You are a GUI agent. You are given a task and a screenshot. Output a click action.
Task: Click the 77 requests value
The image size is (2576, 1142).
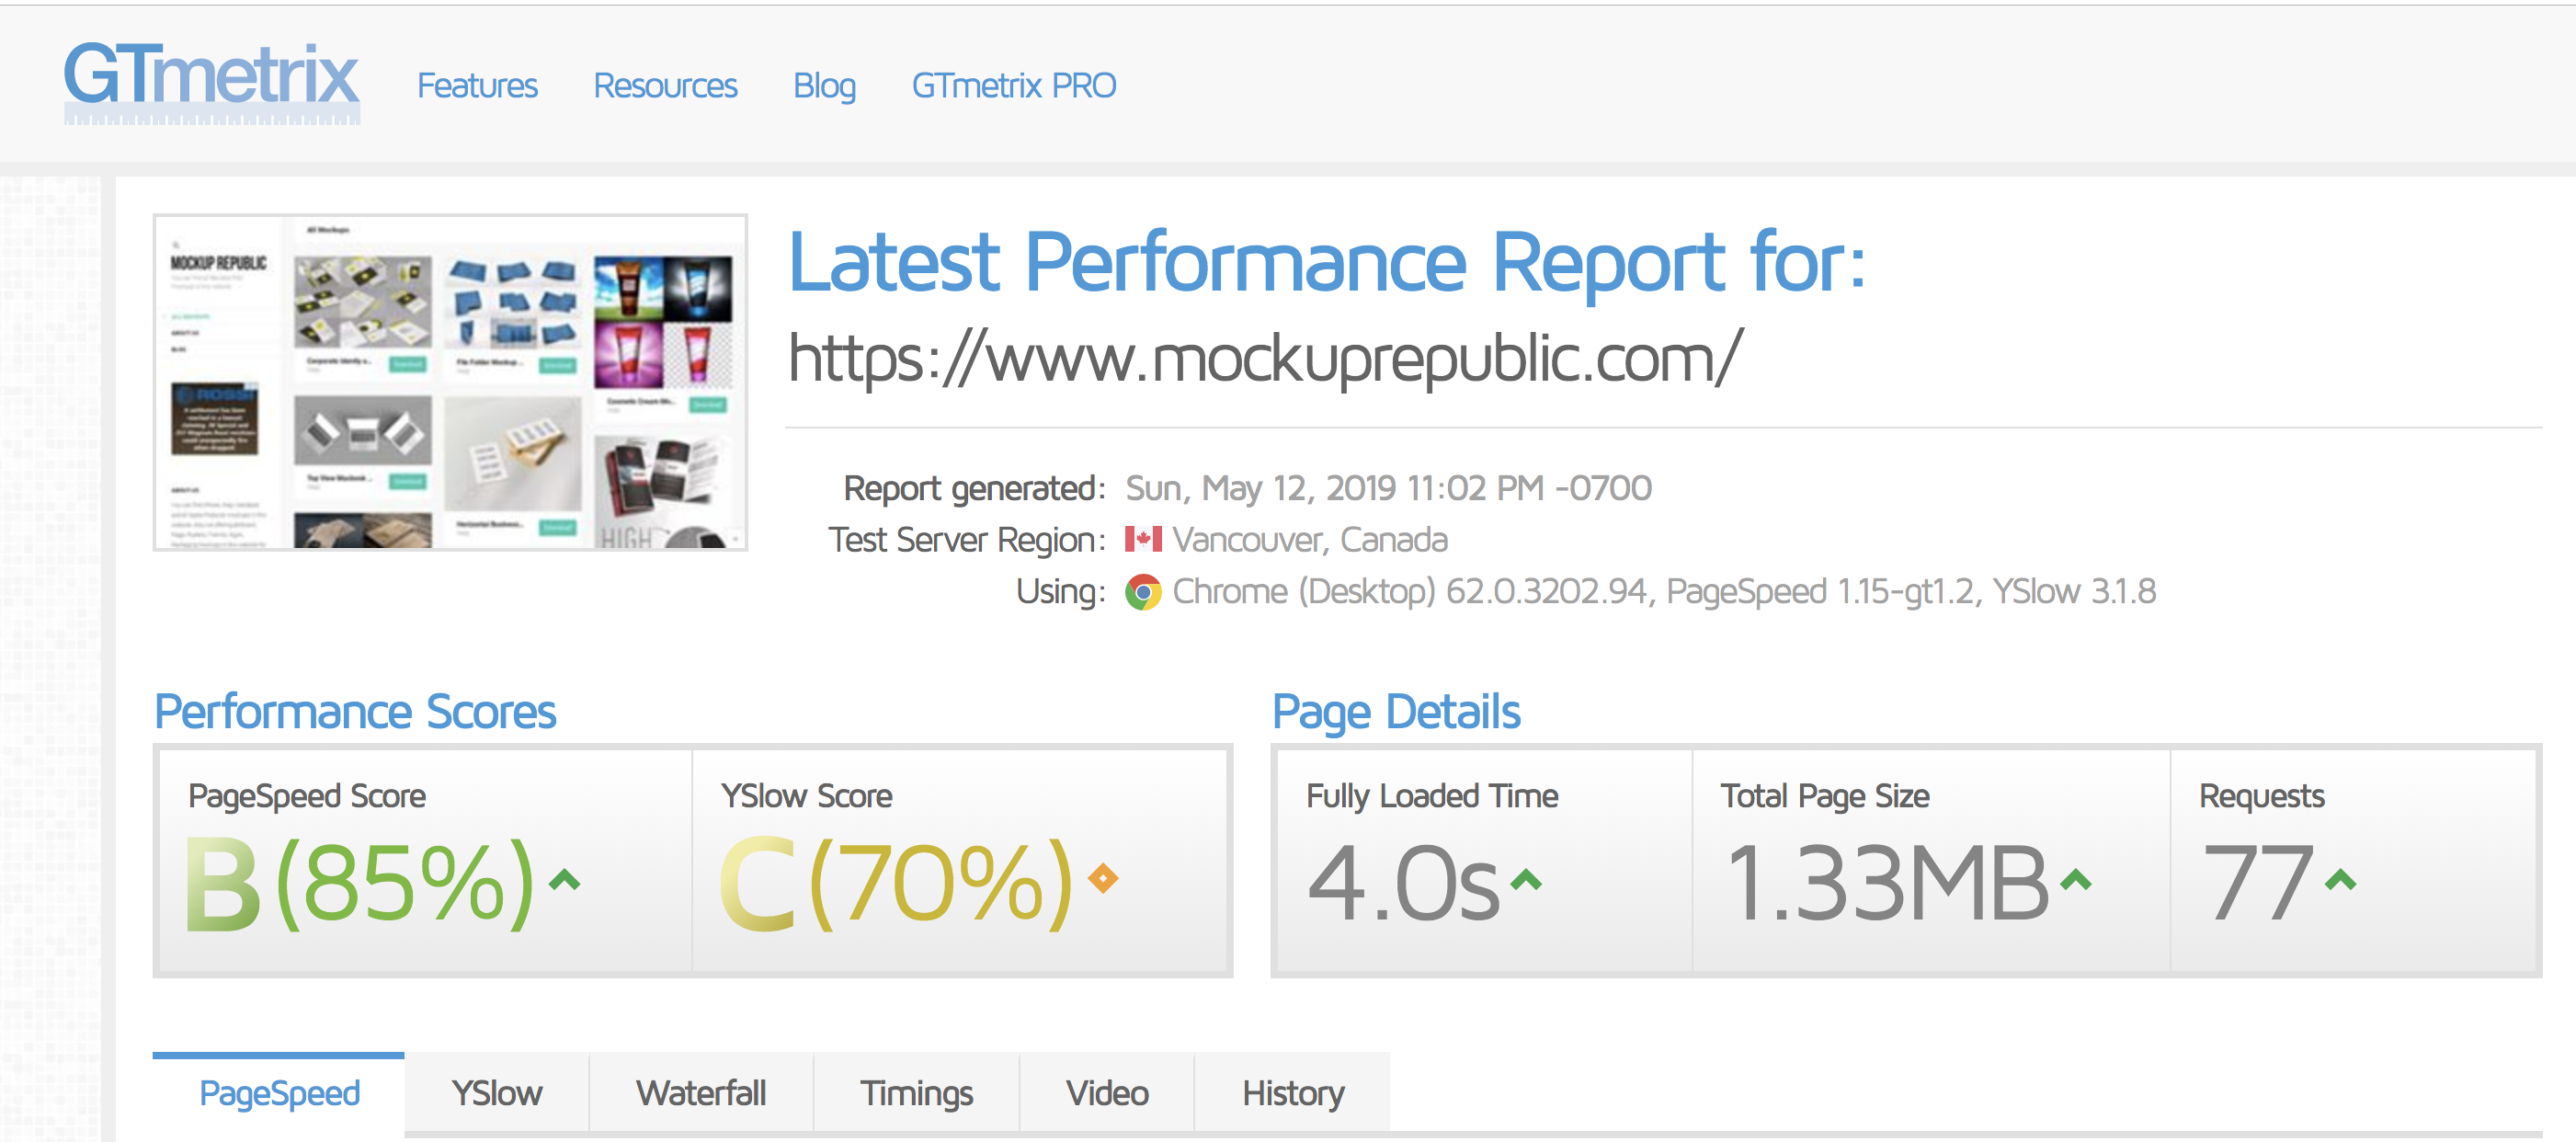2258,884
